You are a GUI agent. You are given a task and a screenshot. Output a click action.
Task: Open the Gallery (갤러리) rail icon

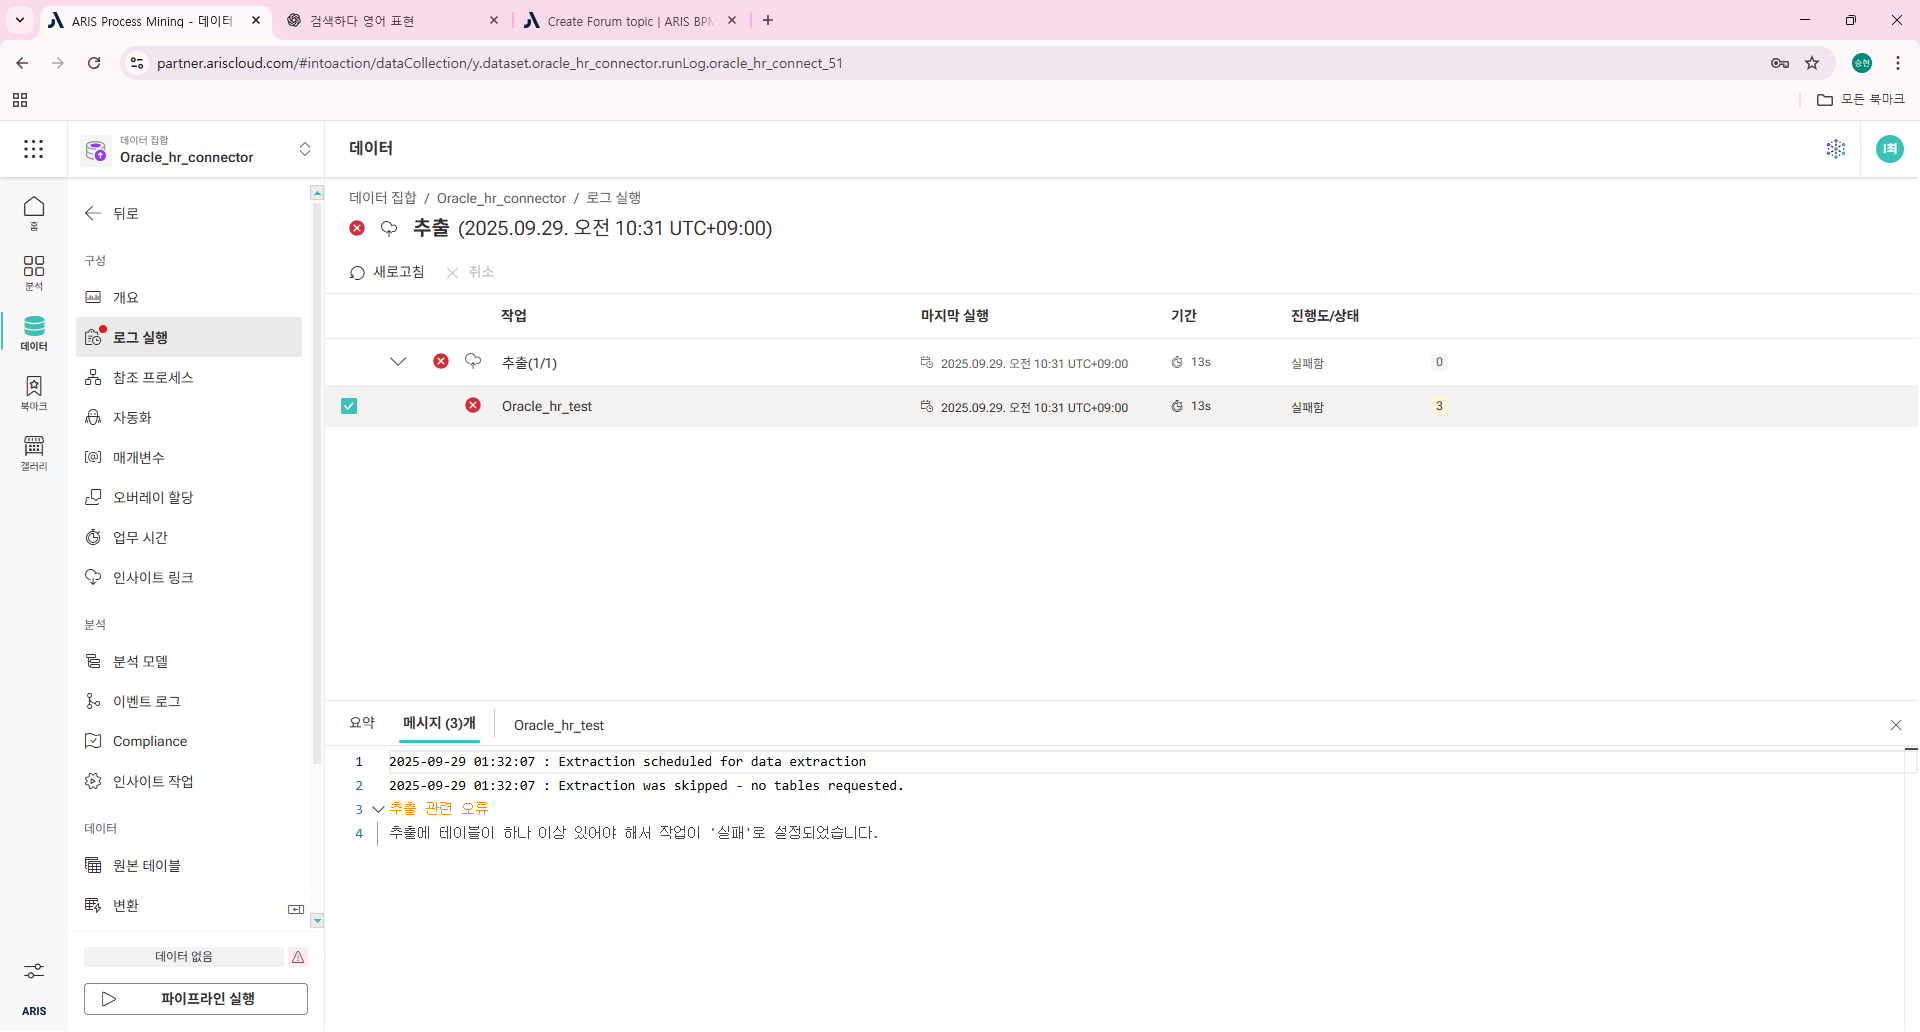pyautogui.click(x=34, y=451)
